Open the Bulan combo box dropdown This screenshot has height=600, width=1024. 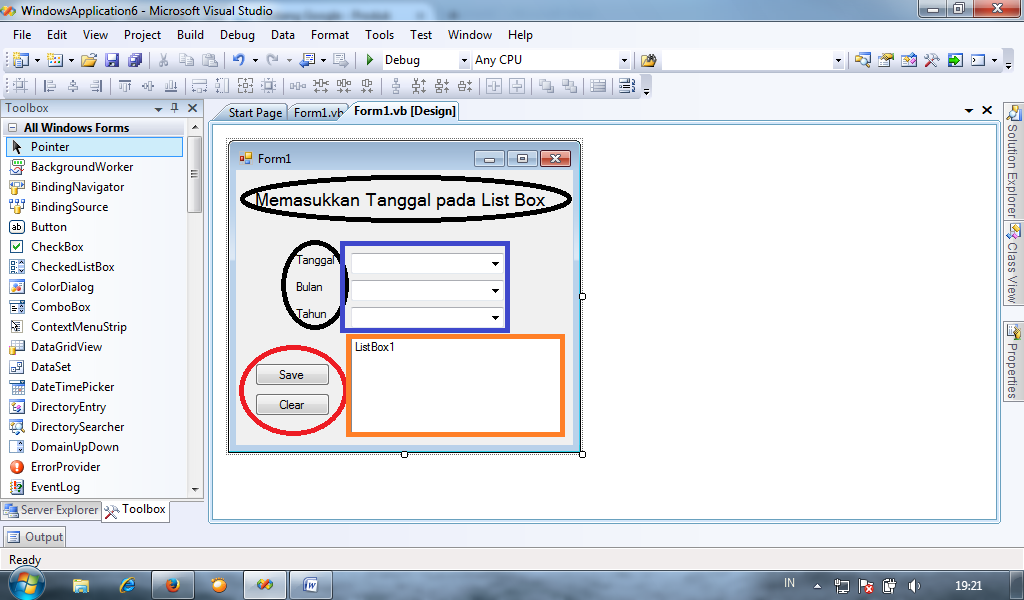coord(495,291)
